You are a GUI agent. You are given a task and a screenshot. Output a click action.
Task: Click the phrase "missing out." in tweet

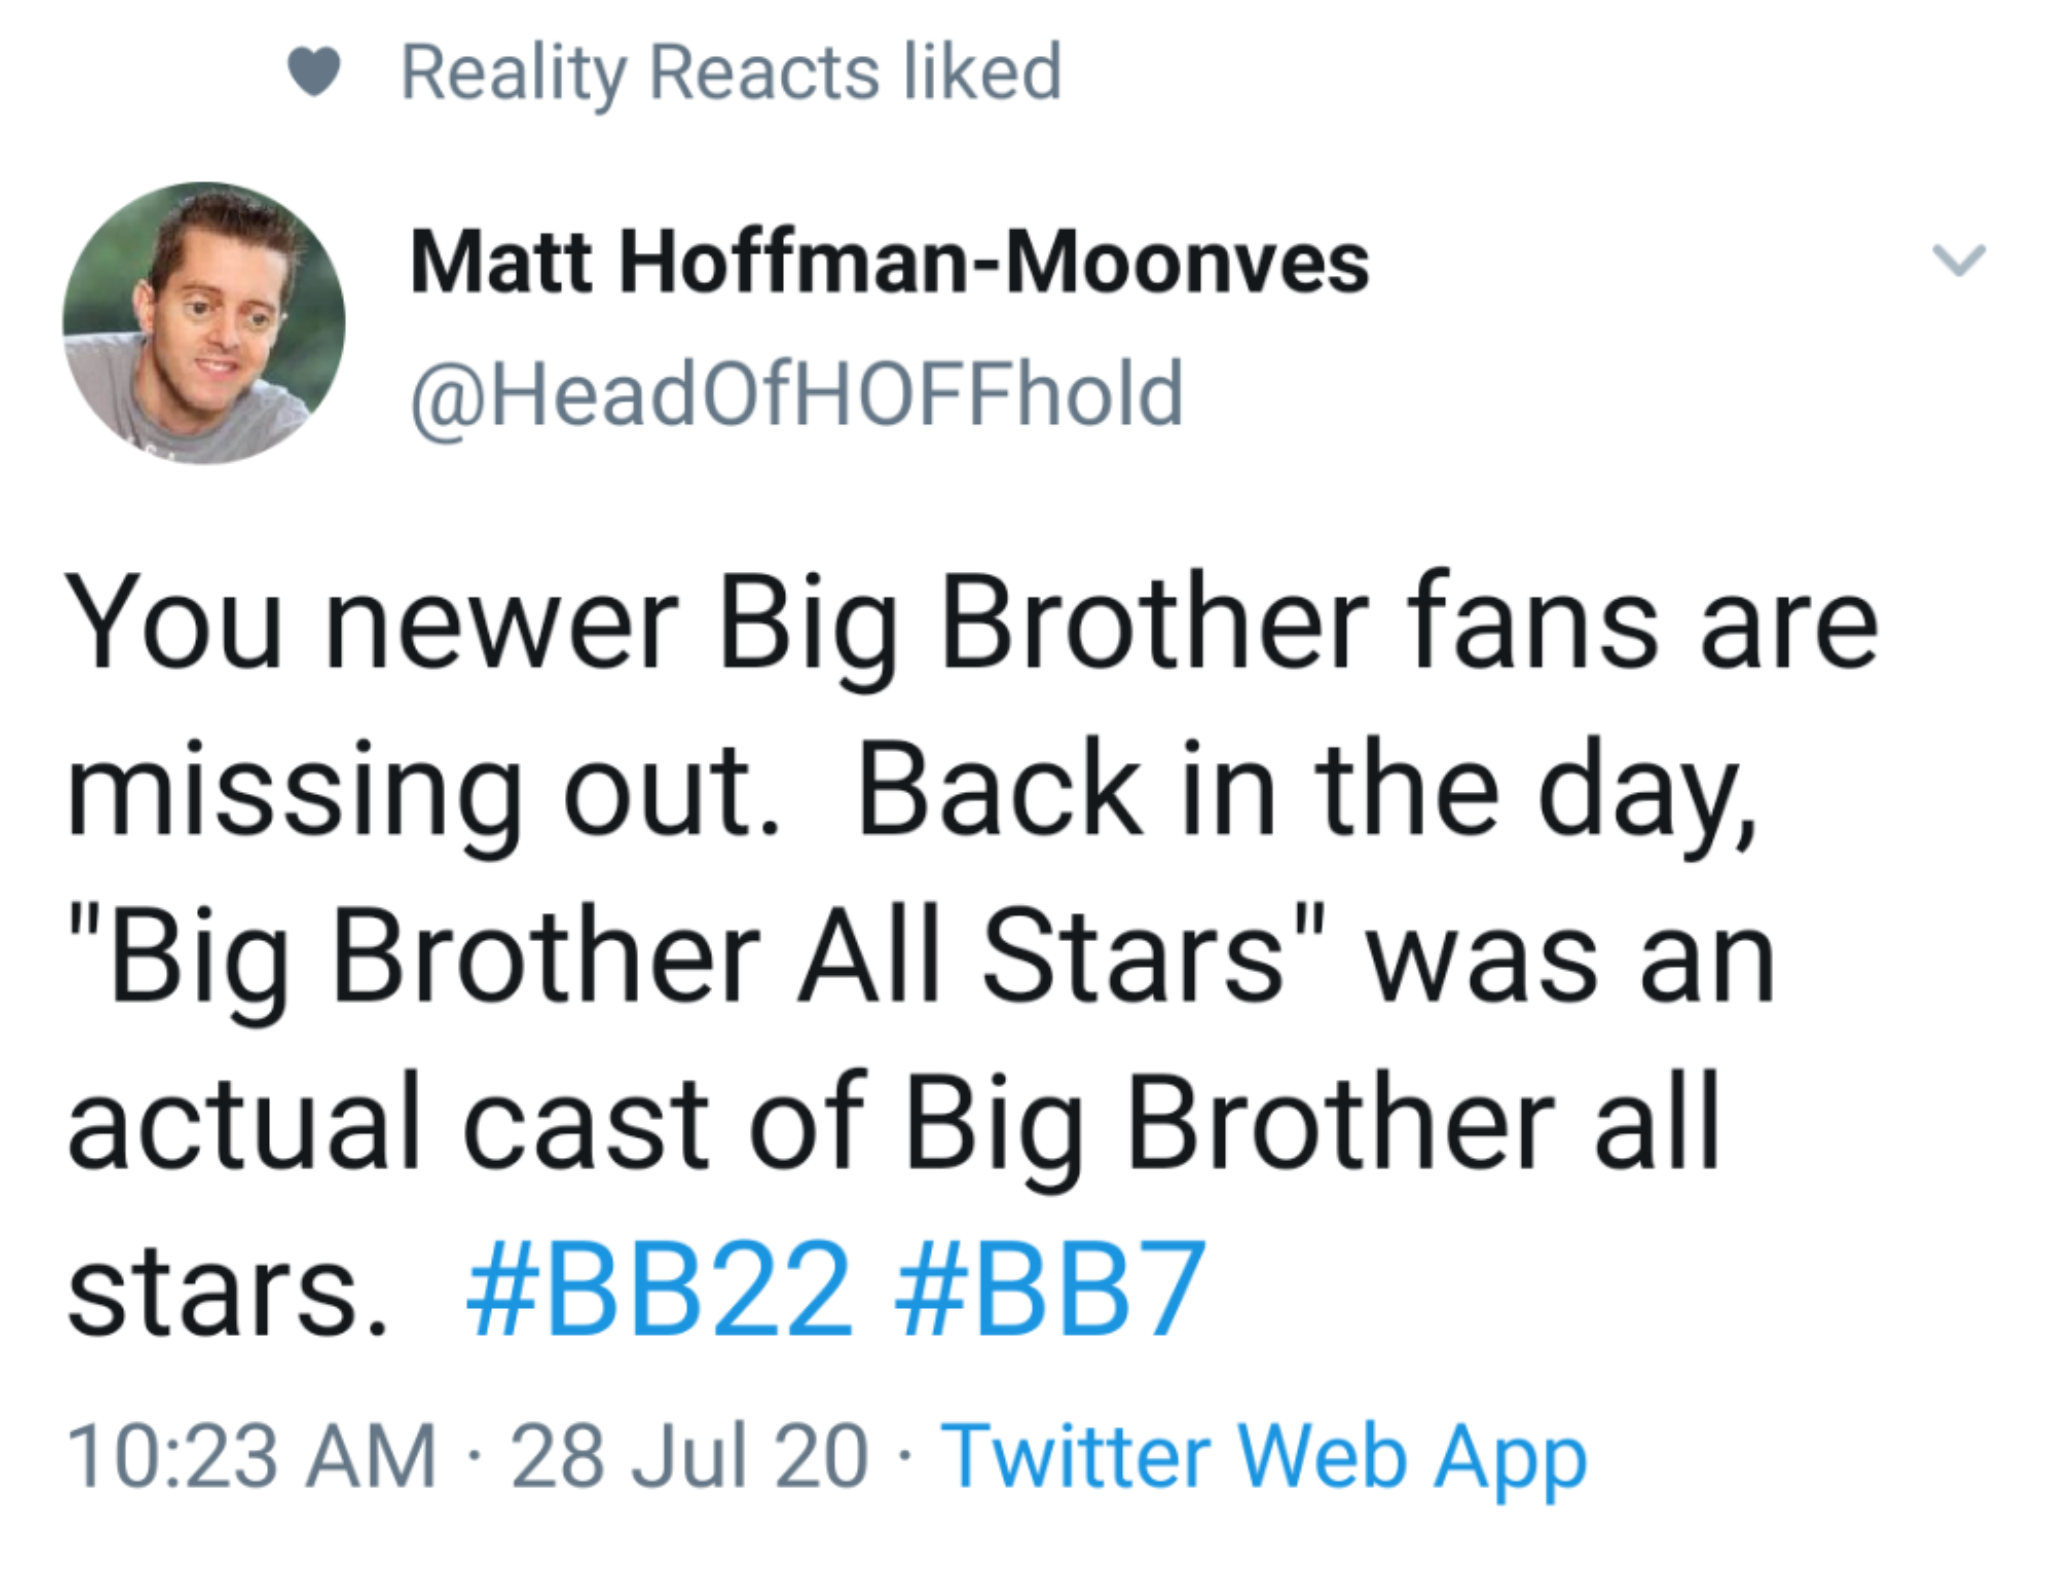[422, 790]
